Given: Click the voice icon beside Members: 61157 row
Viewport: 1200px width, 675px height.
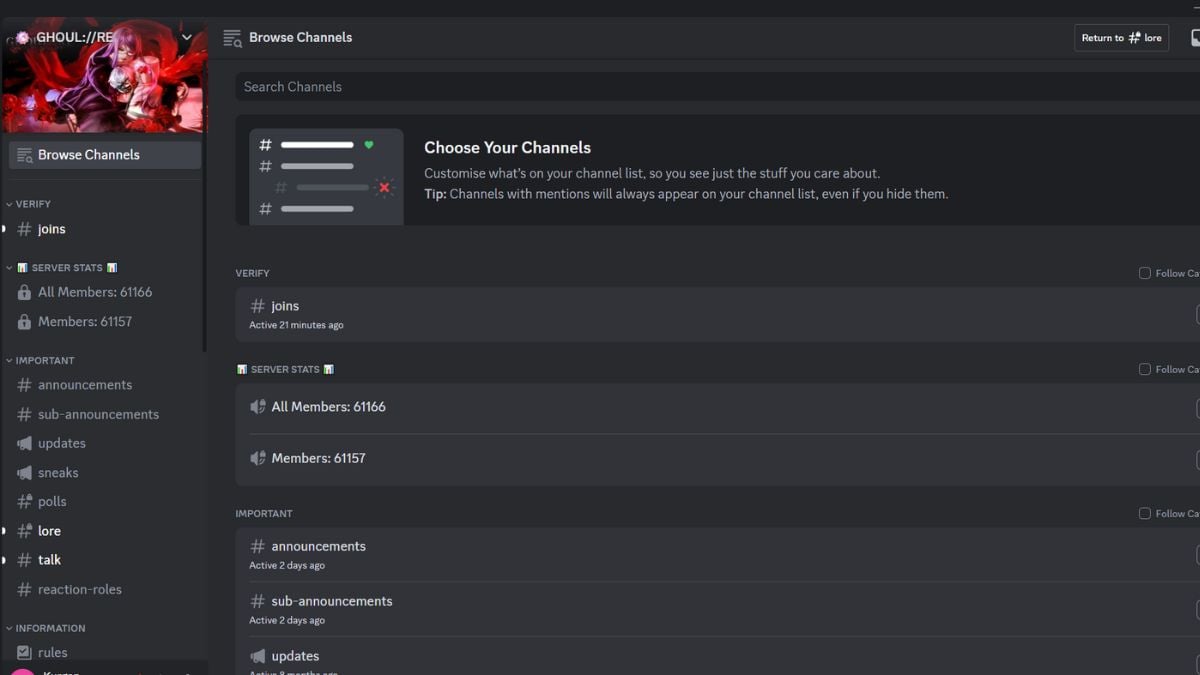Looking at the screenshot, I should tap(258, 458).
